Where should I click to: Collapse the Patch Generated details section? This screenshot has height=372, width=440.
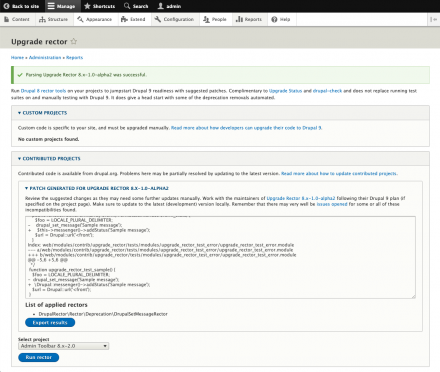coord(97,188)
